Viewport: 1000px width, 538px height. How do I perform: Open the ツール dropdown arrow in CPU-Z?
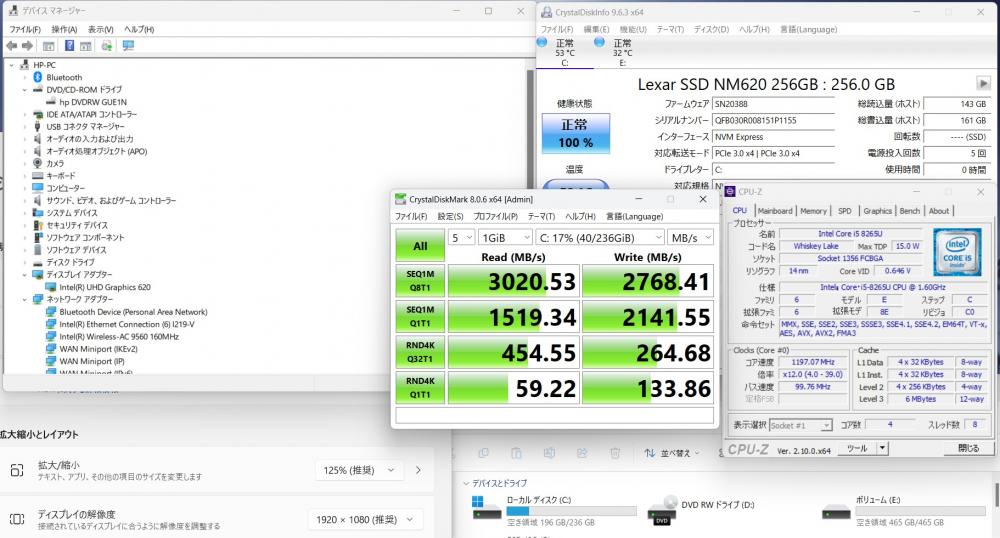click(x=883, y=448)
